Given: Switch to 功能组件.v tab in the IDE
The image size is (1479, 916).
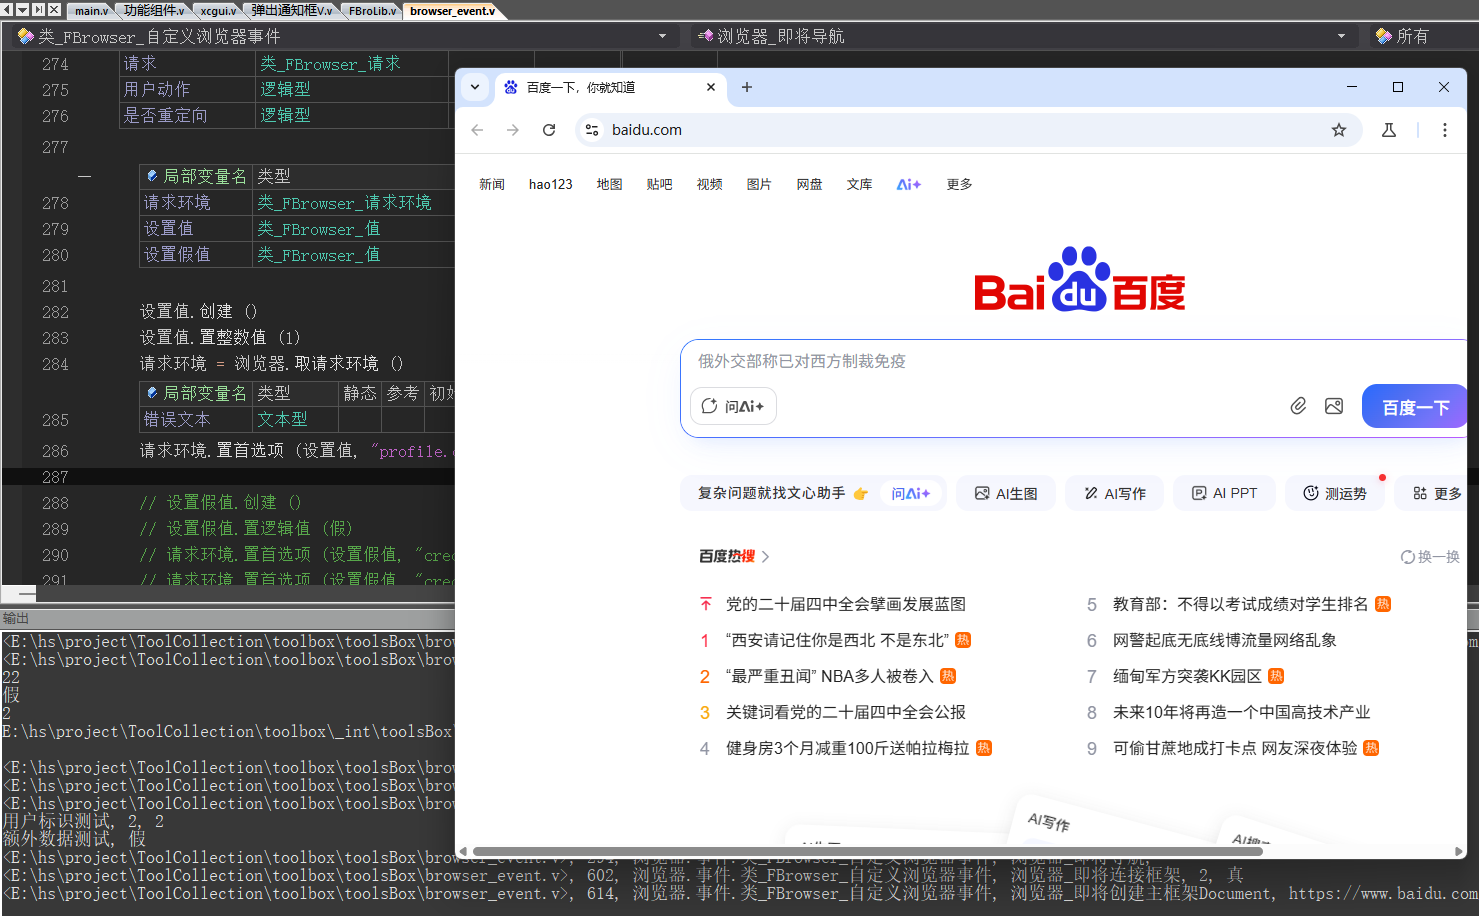Looking at the screenshot, I should (x=154, y=11).
